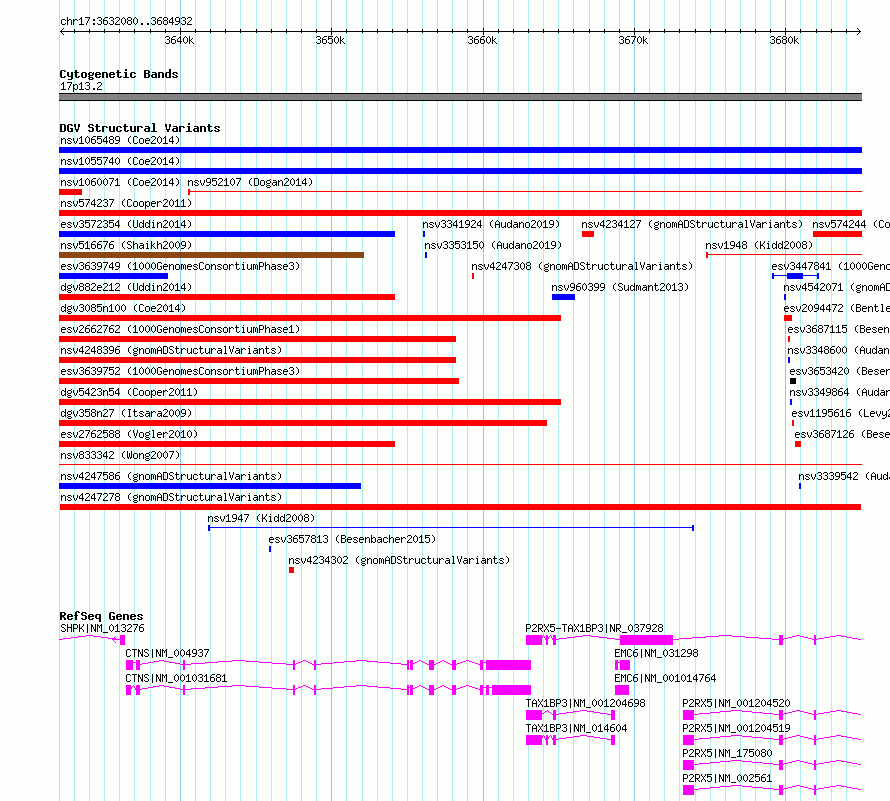The image size is (890, 801).
Task: Open the esv2094472 variant label
Action: (x=837, y=308)
